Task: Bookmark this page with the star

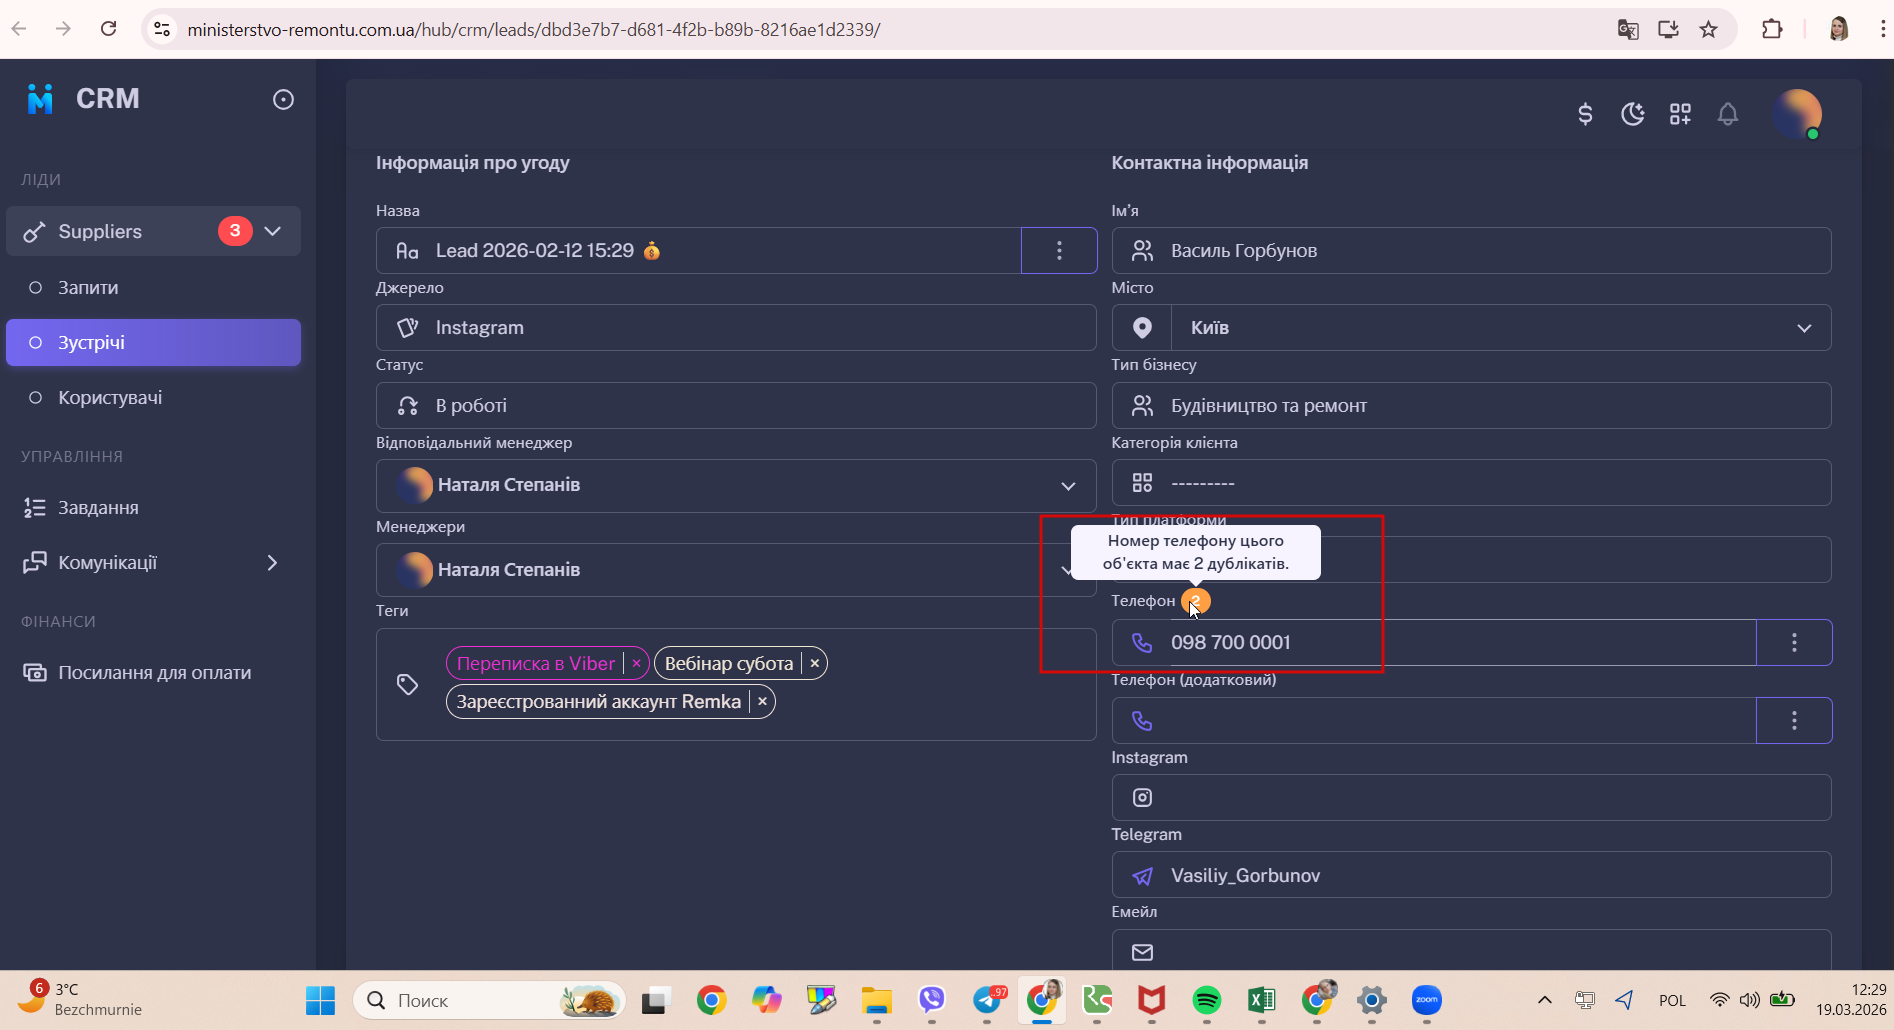Action: pyautogui.click(x=1708, y=29)
